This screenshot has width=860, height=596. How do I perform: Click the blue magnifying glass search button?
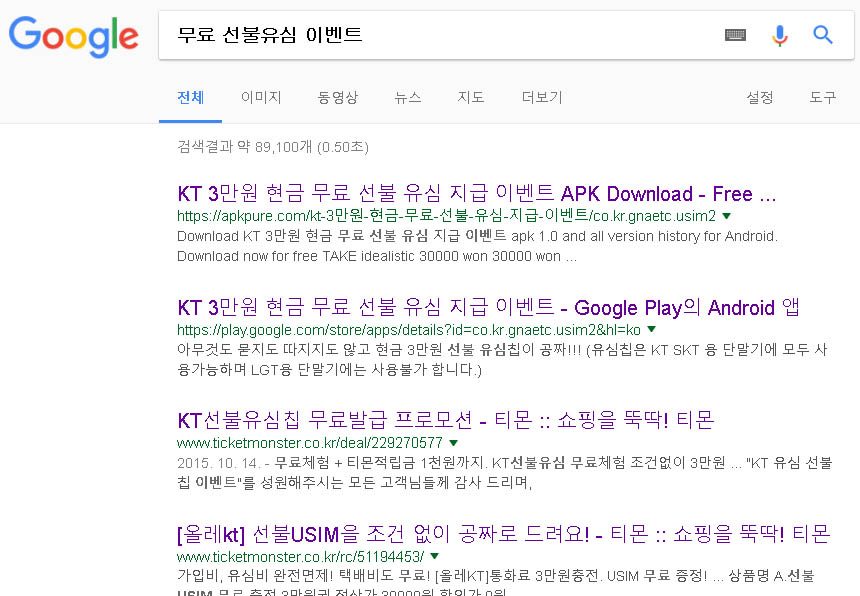pos(823,35)
